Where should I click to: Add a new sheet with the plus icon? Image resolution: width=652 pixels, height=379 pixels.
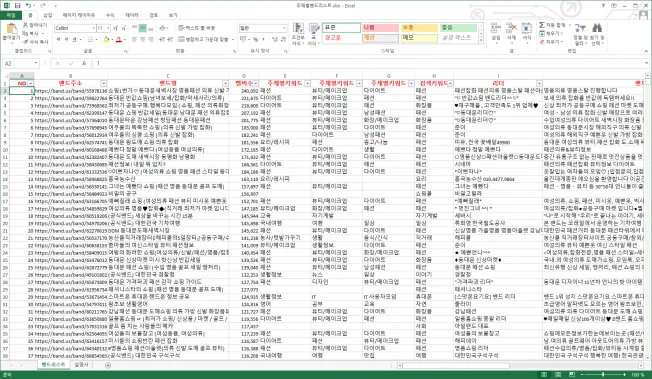[108, 365]
